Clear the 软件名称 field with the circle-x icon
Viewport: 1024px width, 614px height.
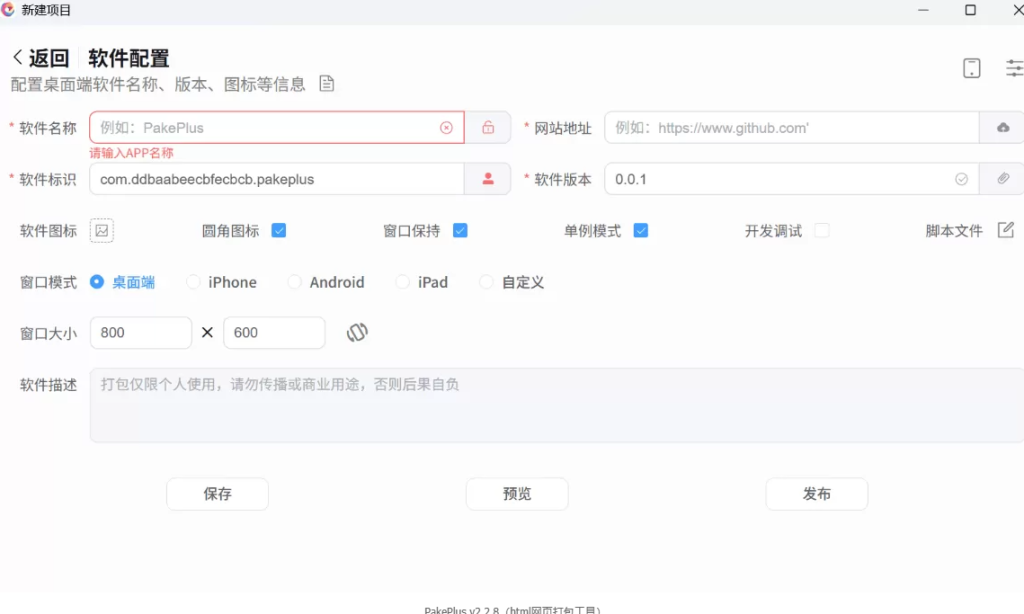pos(446,128)
